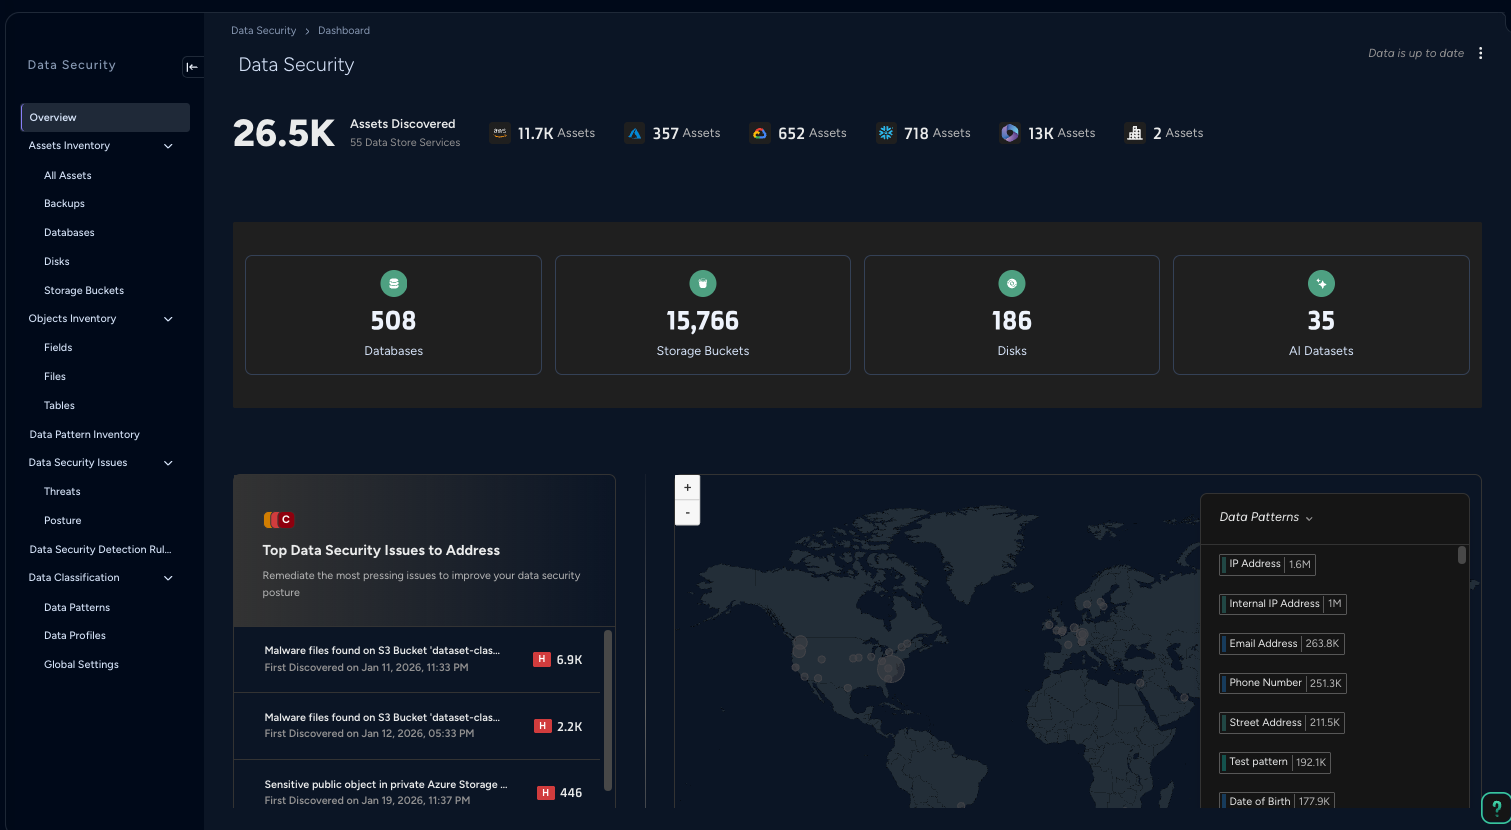
Task: Open the 508 Databases card
Action: (393, 315)
